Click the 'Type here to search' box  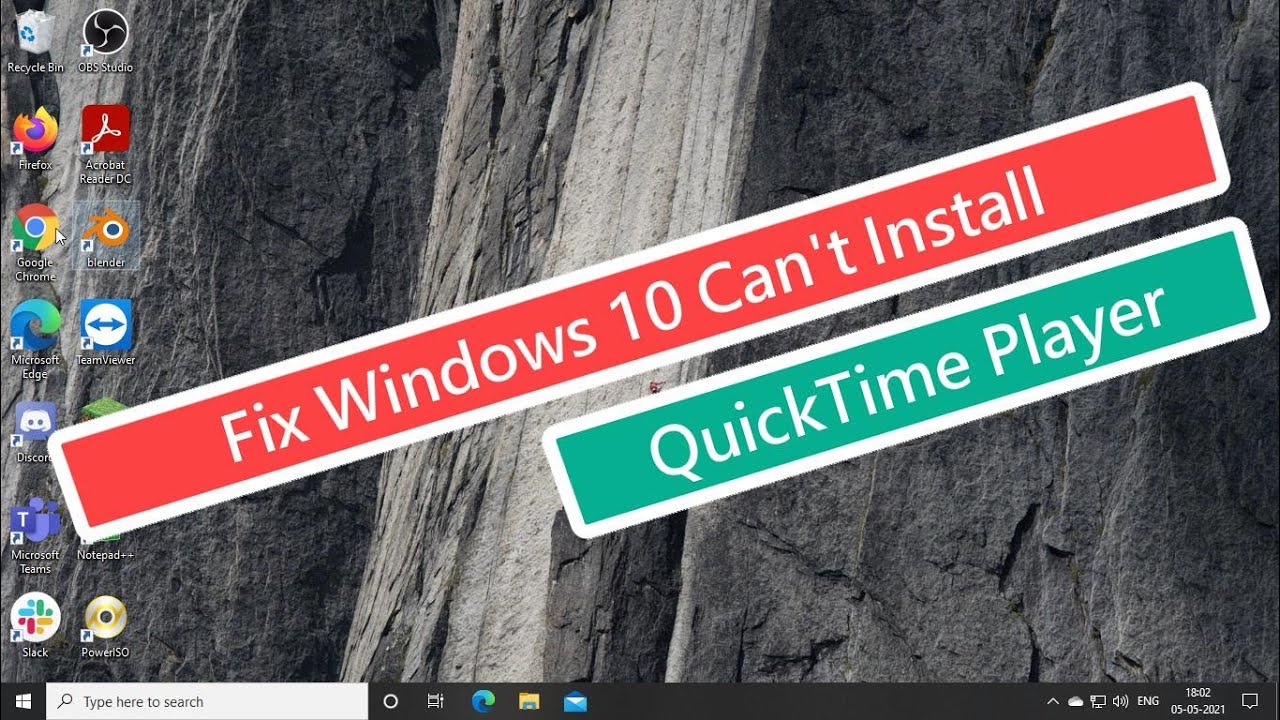click(x=207, y=701)
